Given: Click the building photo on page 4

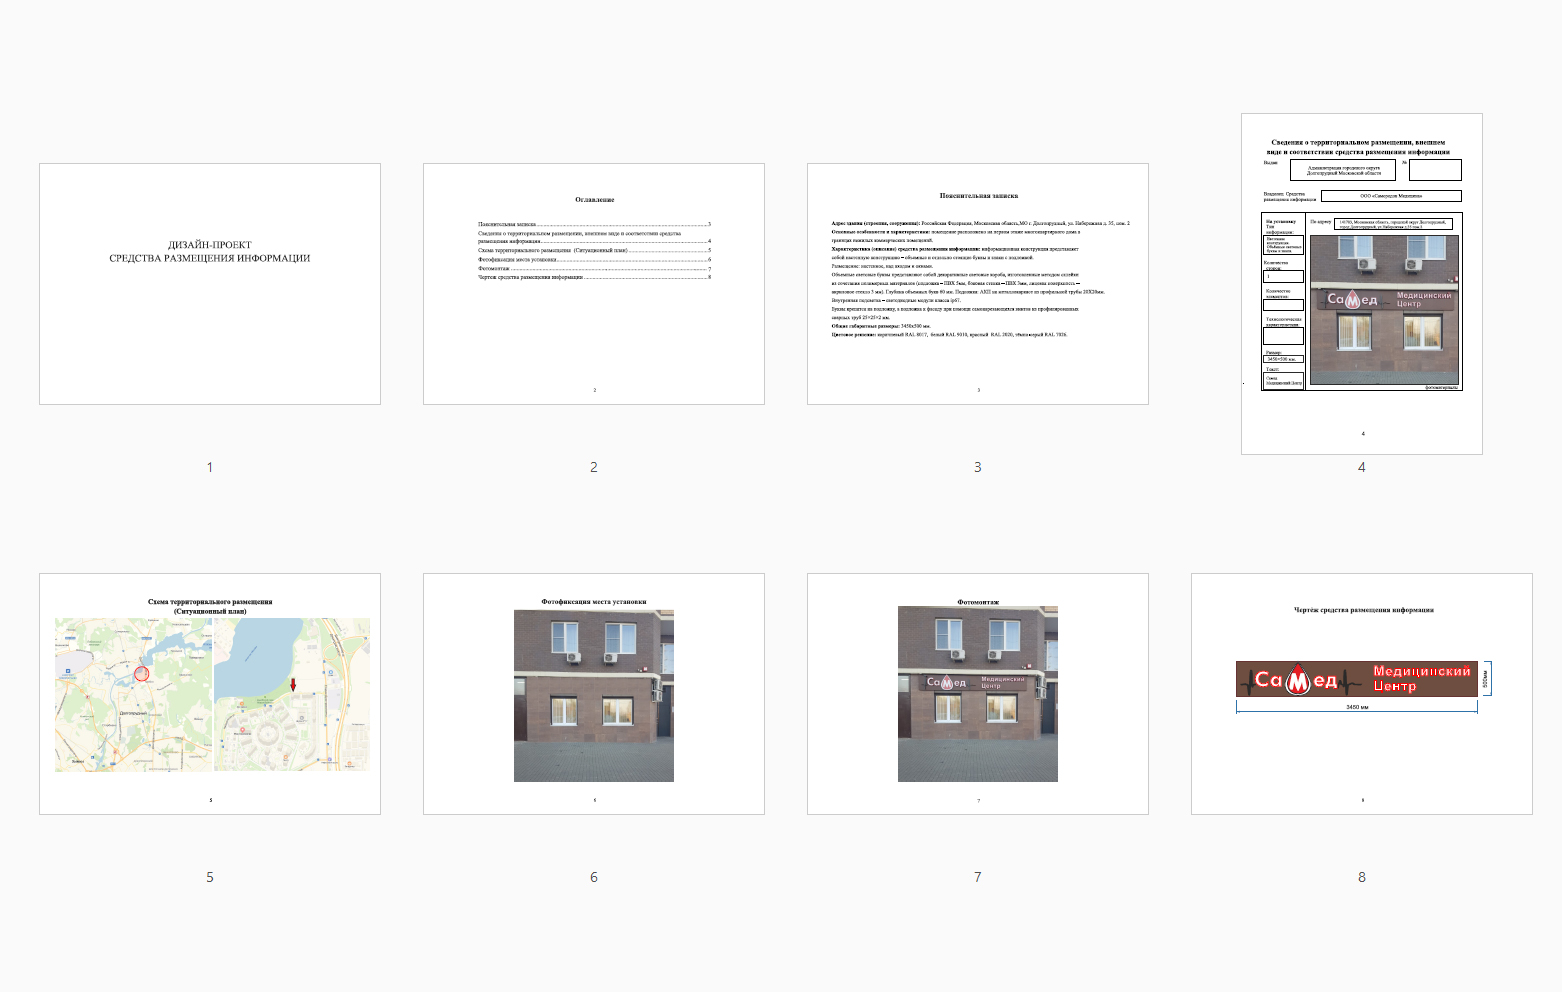Looking at the screenshot, I should (1384, 310).
